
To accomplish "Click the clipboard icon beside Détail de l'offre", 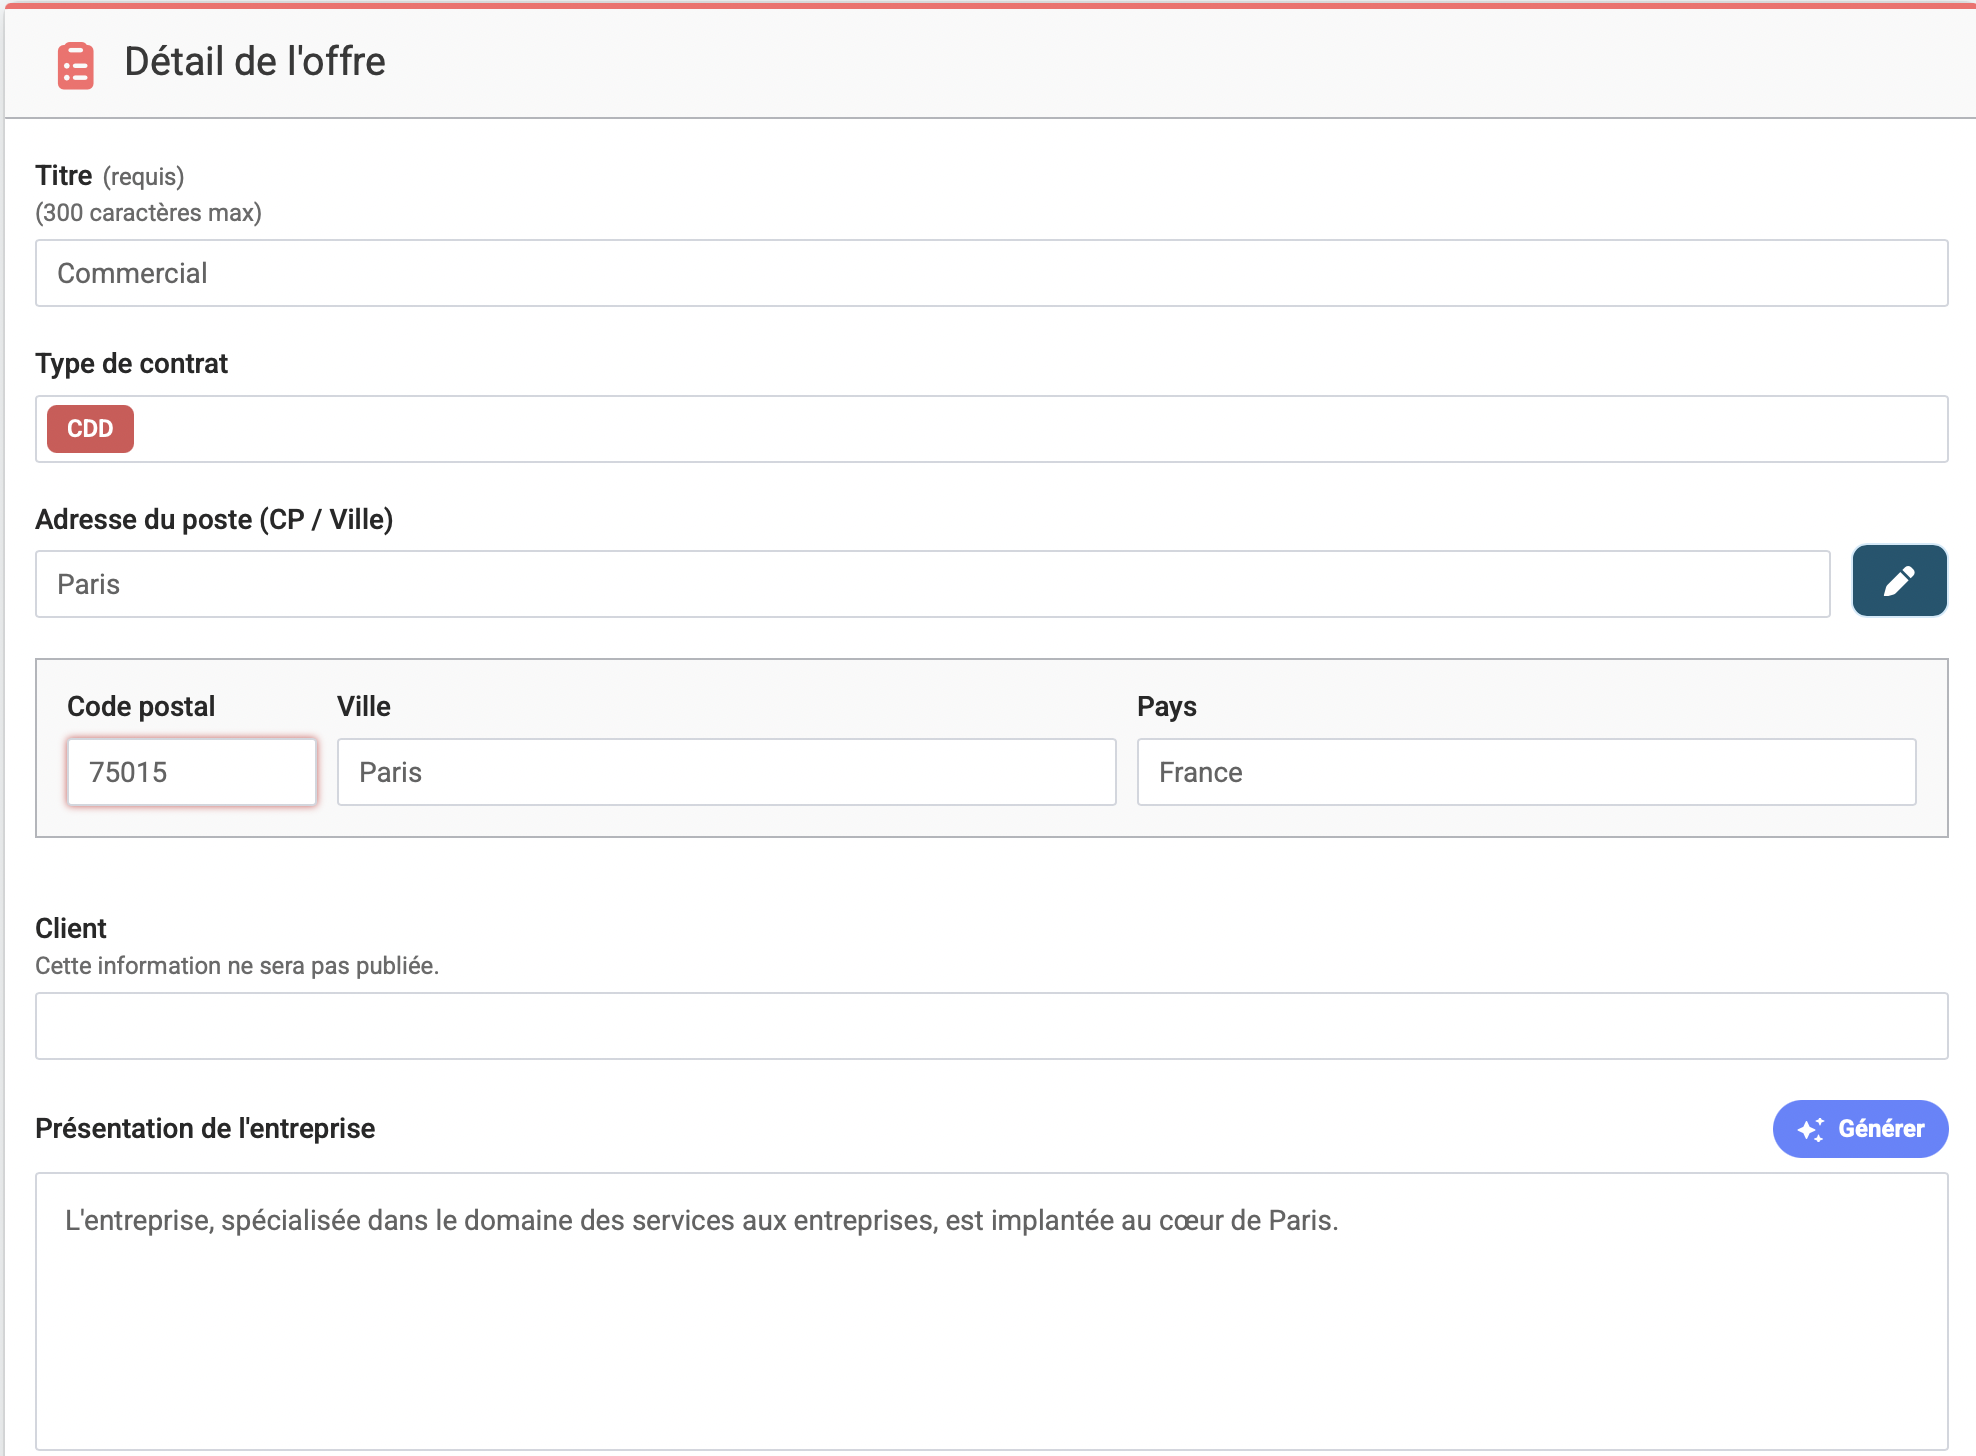I will point(75,65).
